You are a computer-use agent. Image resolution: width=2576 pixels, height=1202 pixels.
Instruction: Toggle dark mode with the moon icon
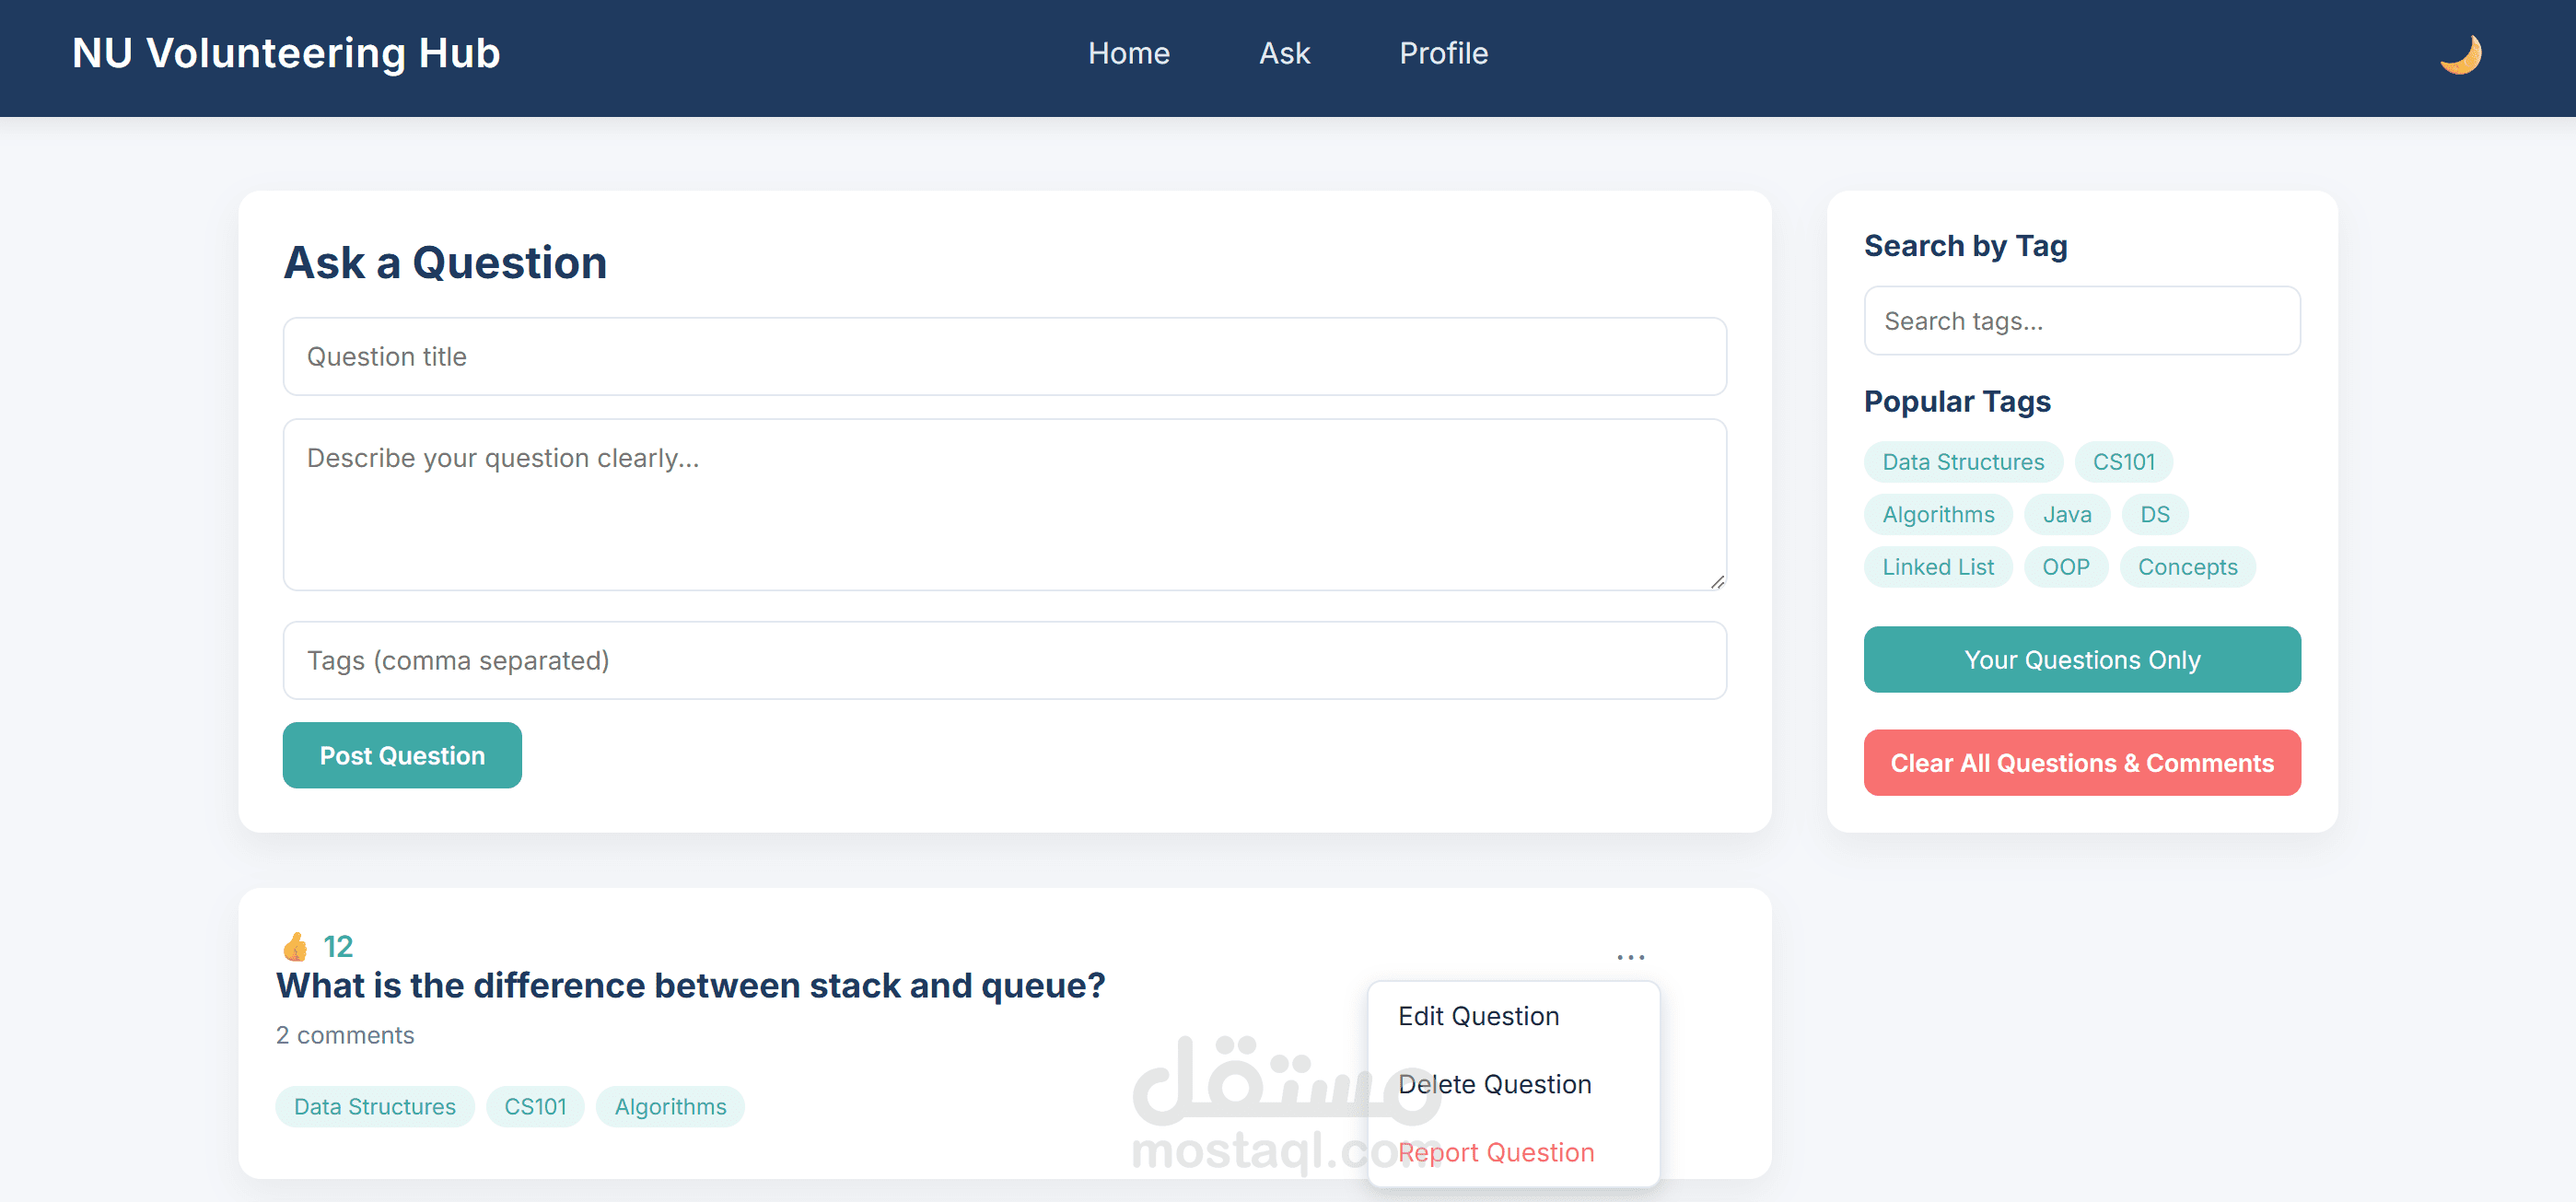pos(2460,53)
